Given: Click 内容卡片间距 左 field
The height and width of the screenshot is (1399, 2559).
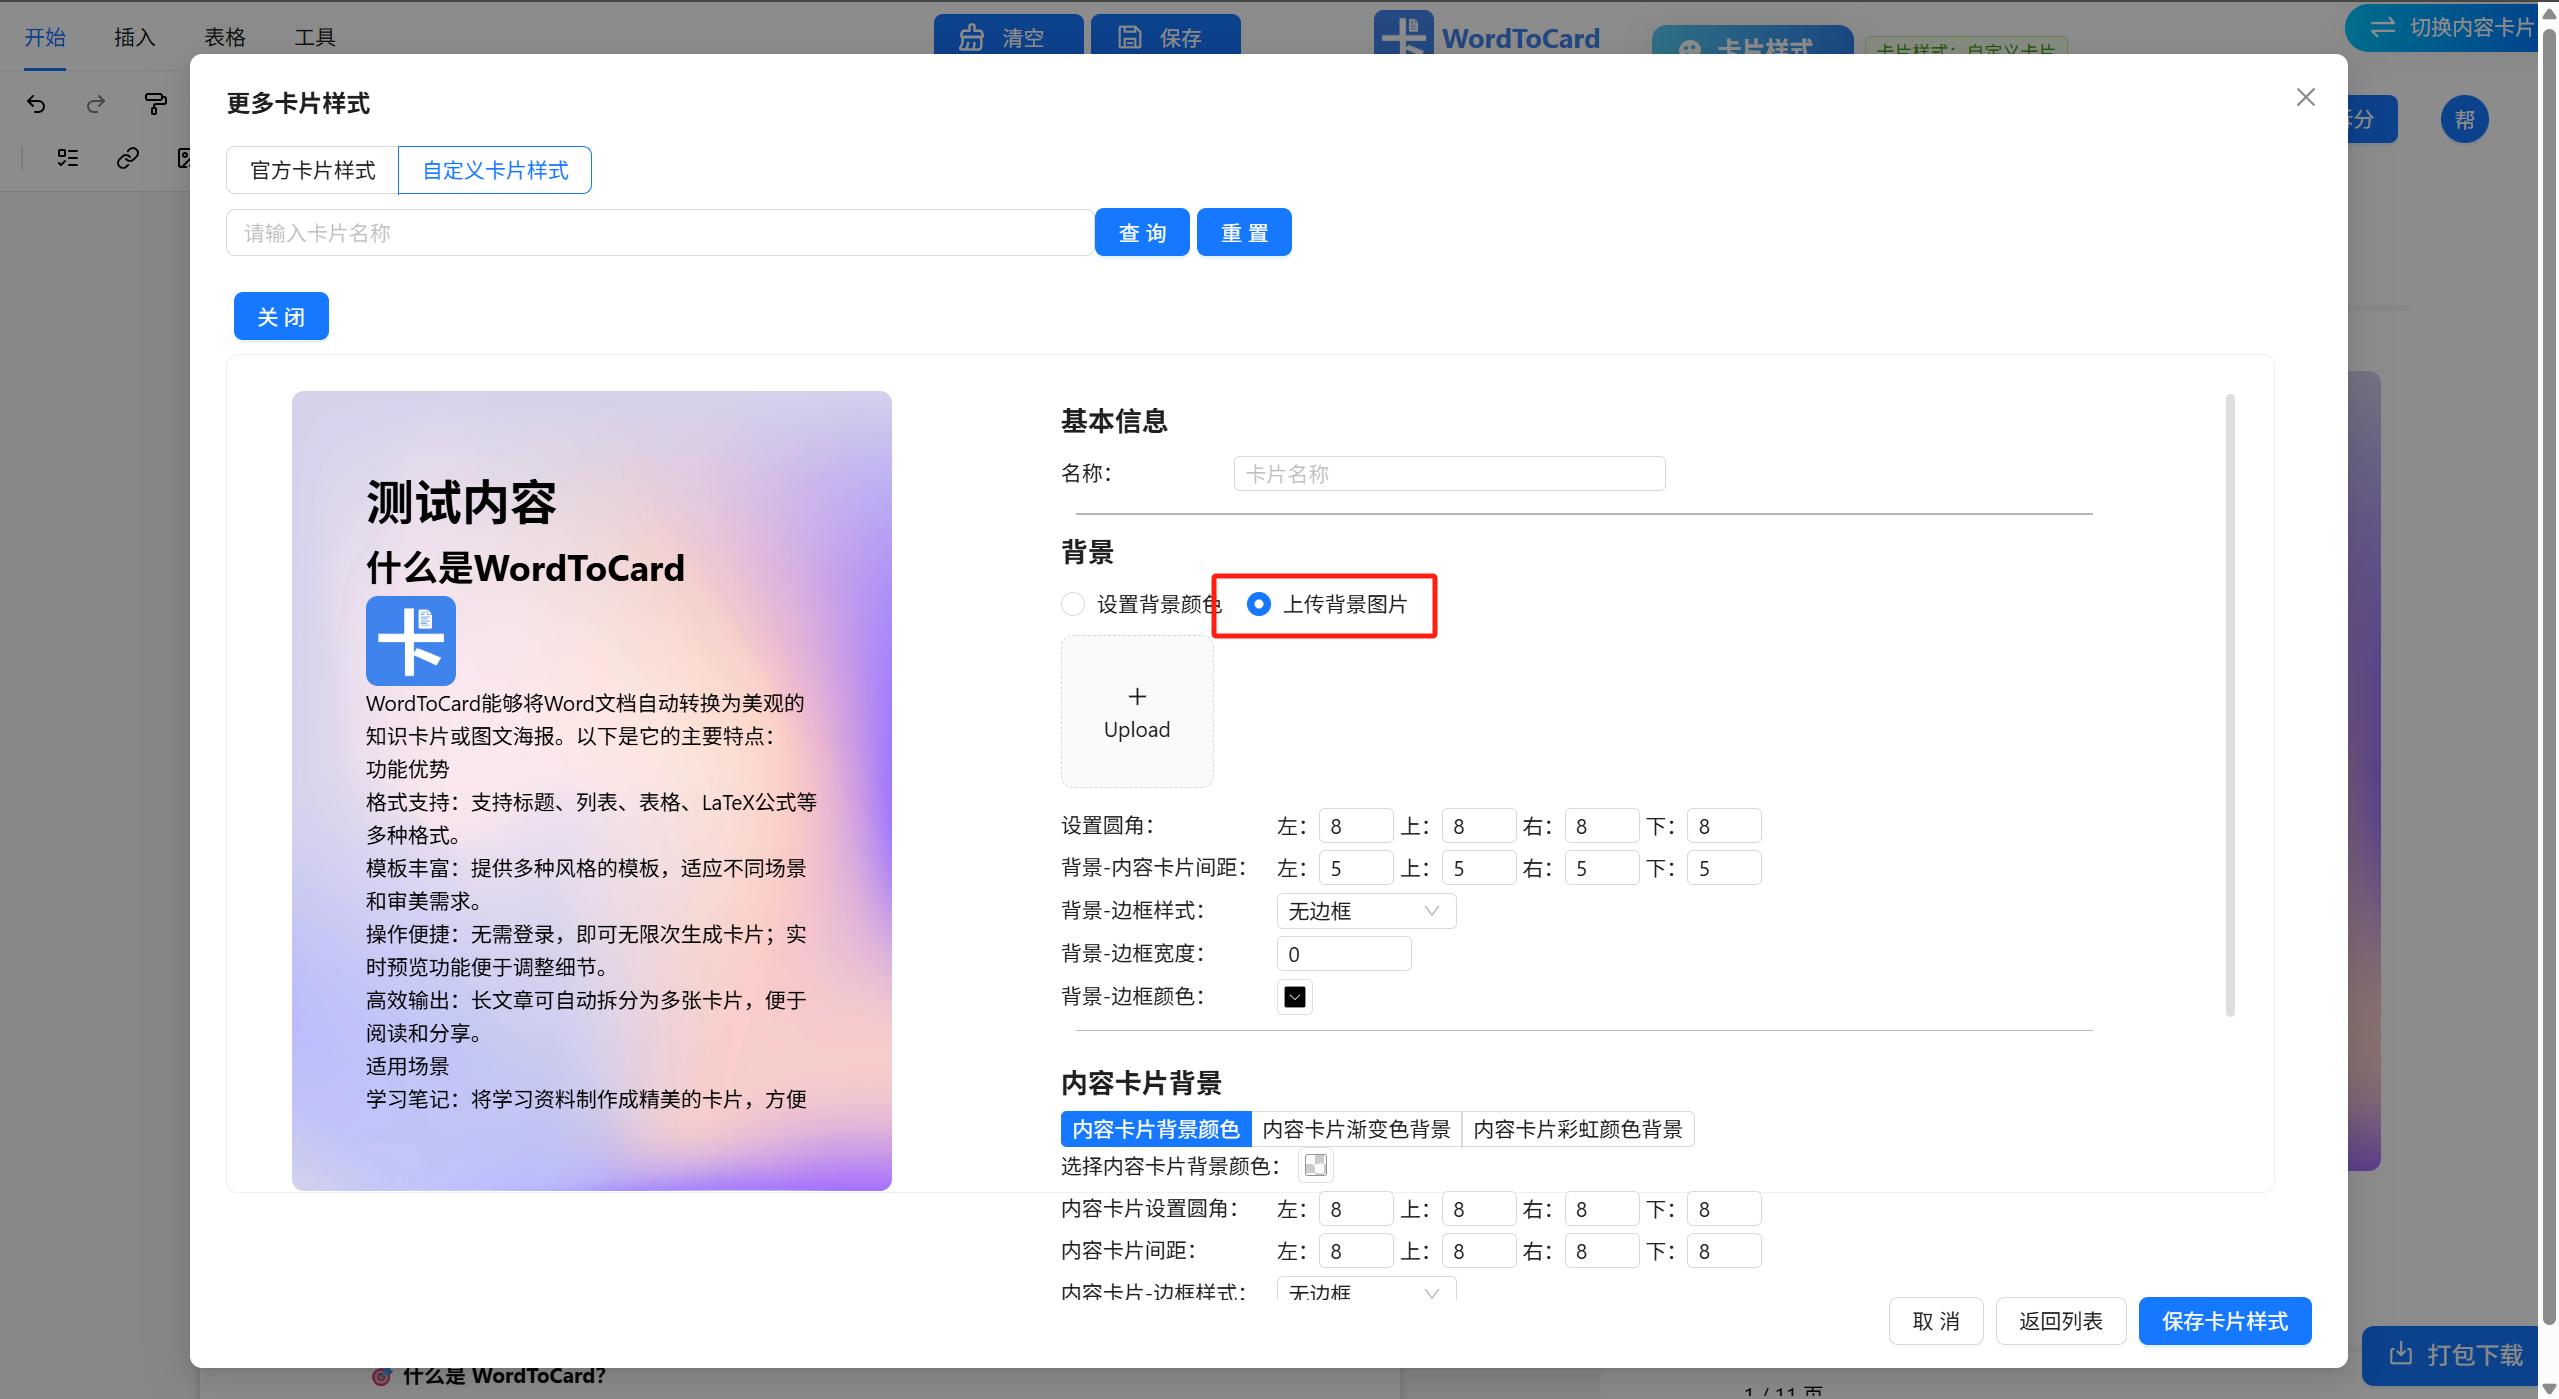Looking at the screenshot, I should 1355,1251.
